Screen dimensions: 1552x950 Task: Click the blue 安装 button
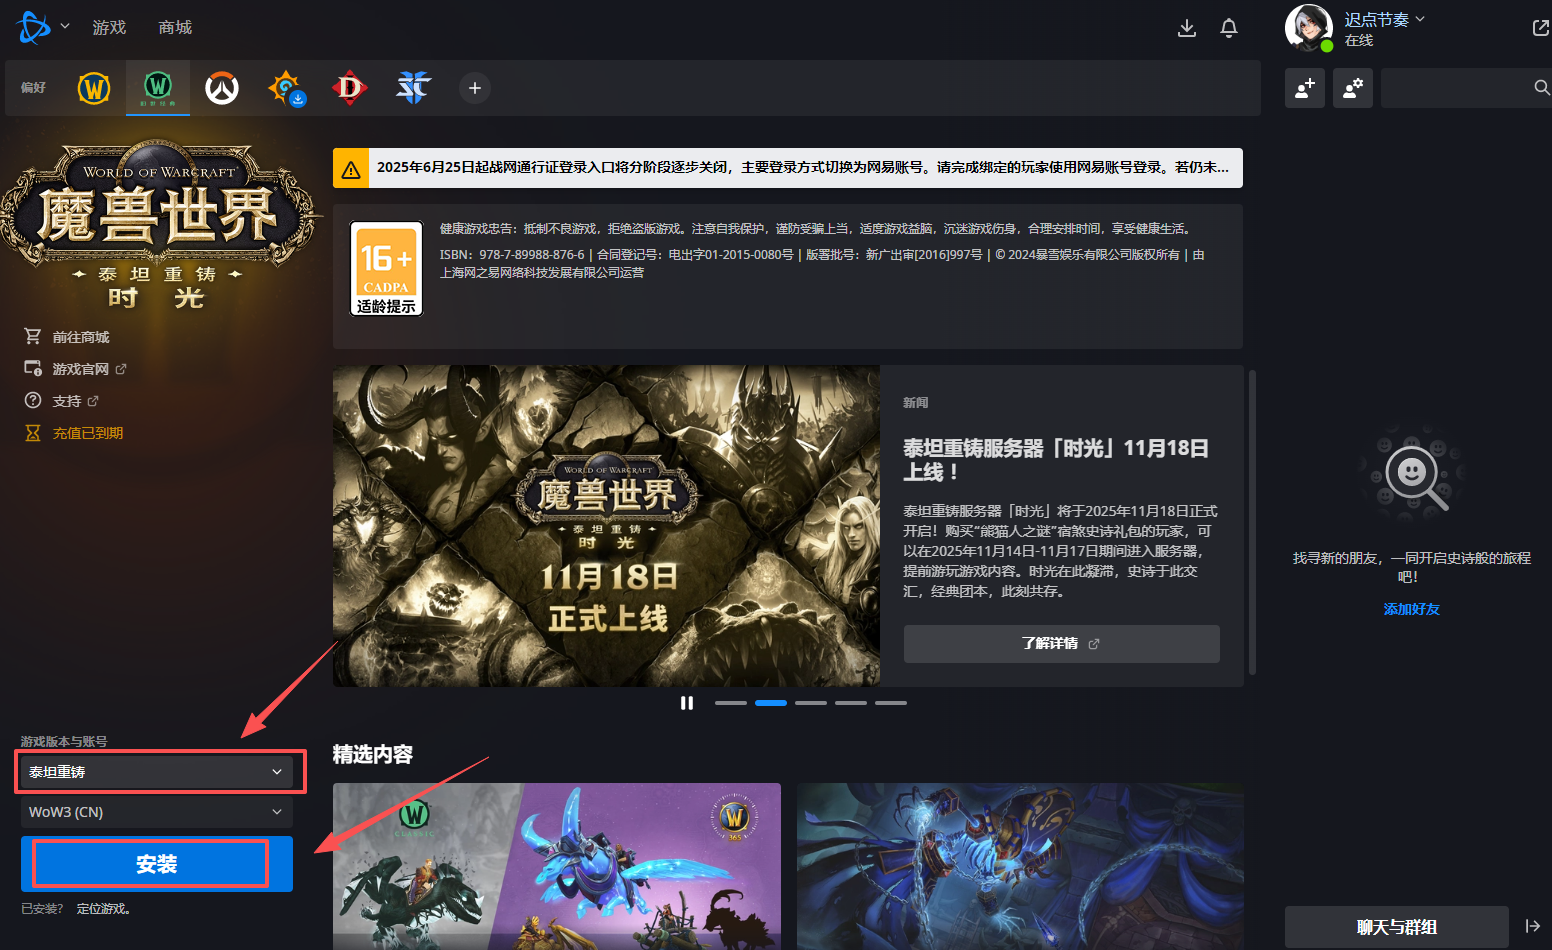[x=157, y=864]
